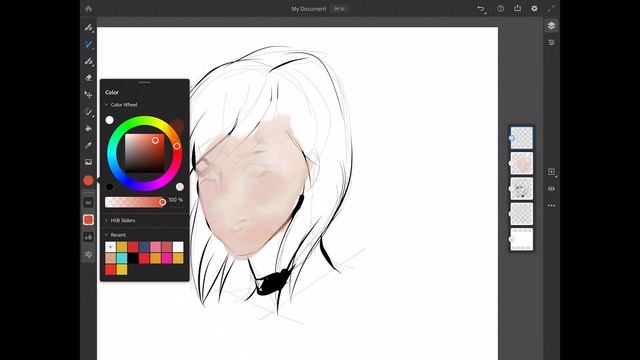Select the Lasso selection tool
This screenshot has height=360, width=640.
pos(89,111)
